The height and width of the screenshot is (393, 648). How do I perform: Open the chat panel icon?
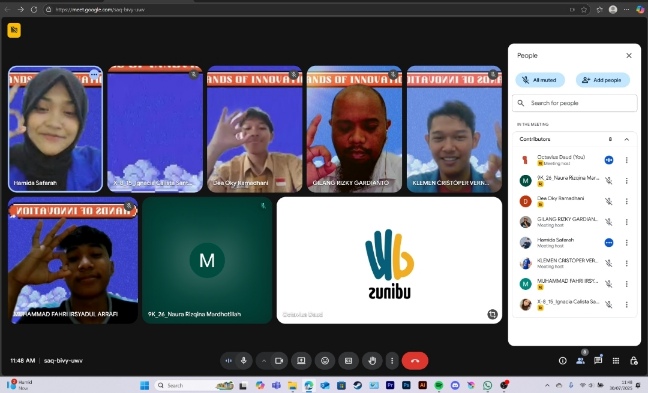[x=598, y=361]
